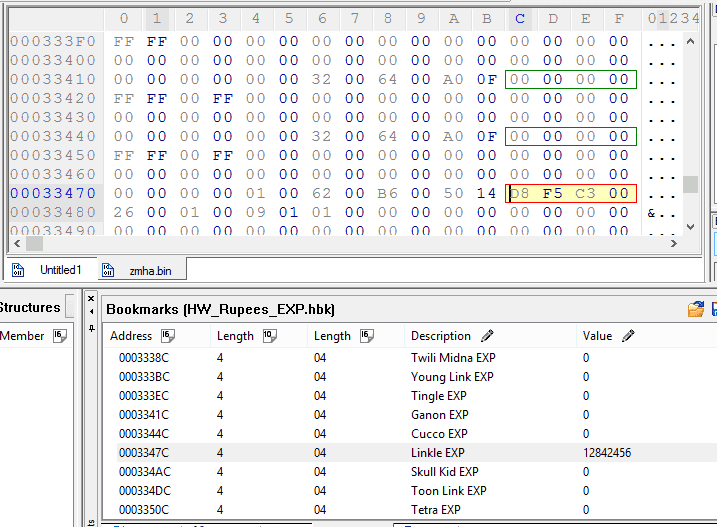The image size is (717, 527).
Task: Click byte A0 in row 00033410
Action: pyautogui.click(x=453, y=80)
